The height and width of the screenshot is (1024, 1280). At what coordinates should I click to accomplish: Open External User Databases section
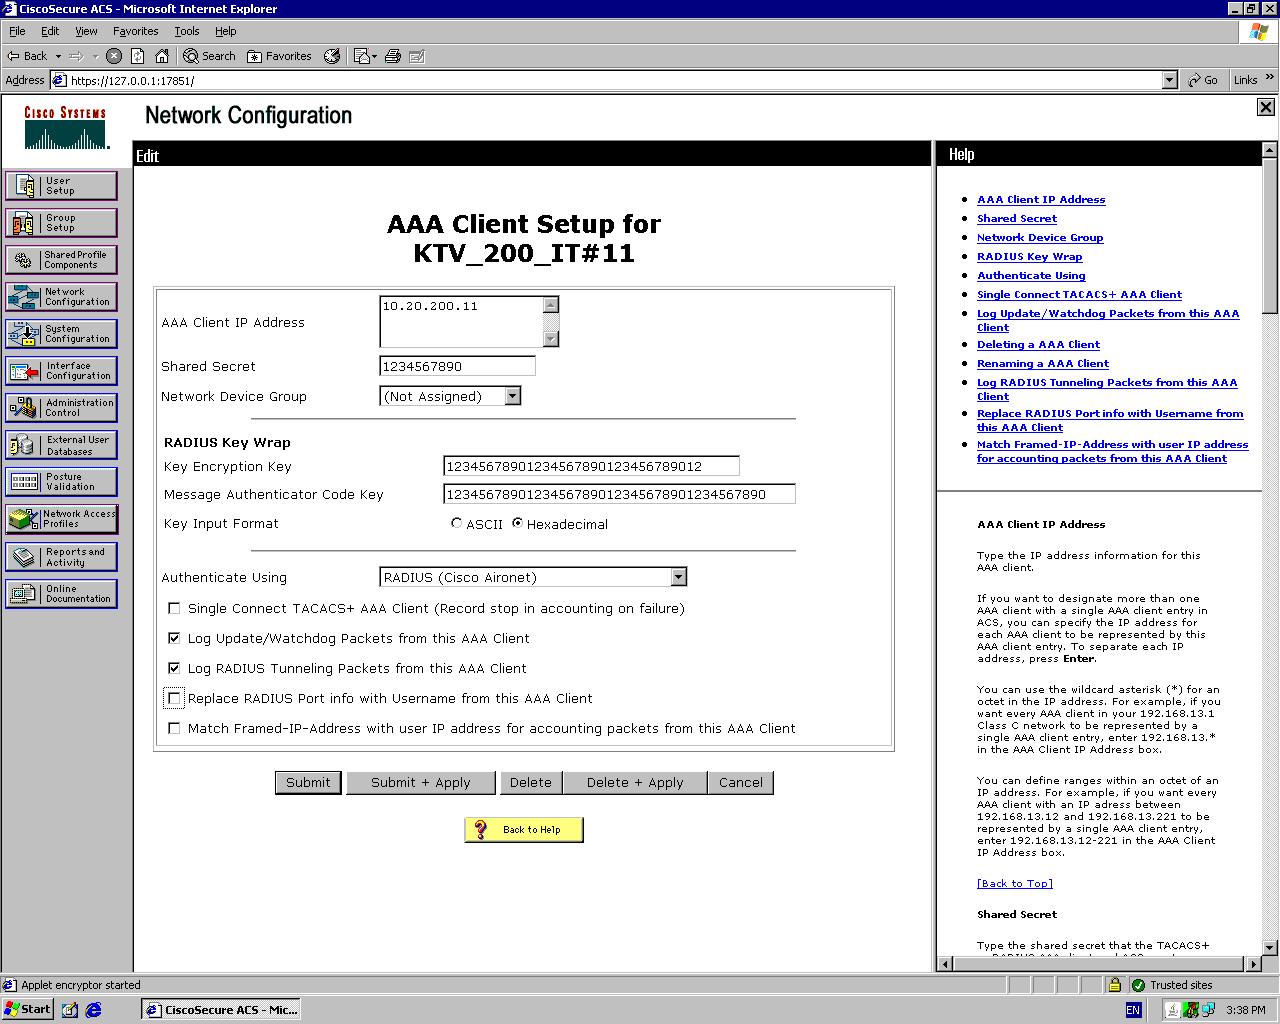tap(61, 445)
